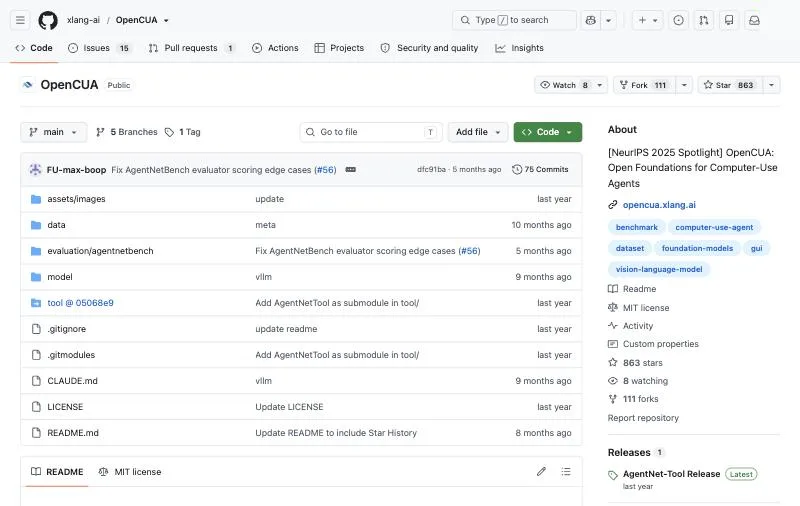Open the CLAUDE.md file
800x506 pixels.
[72, 381]
